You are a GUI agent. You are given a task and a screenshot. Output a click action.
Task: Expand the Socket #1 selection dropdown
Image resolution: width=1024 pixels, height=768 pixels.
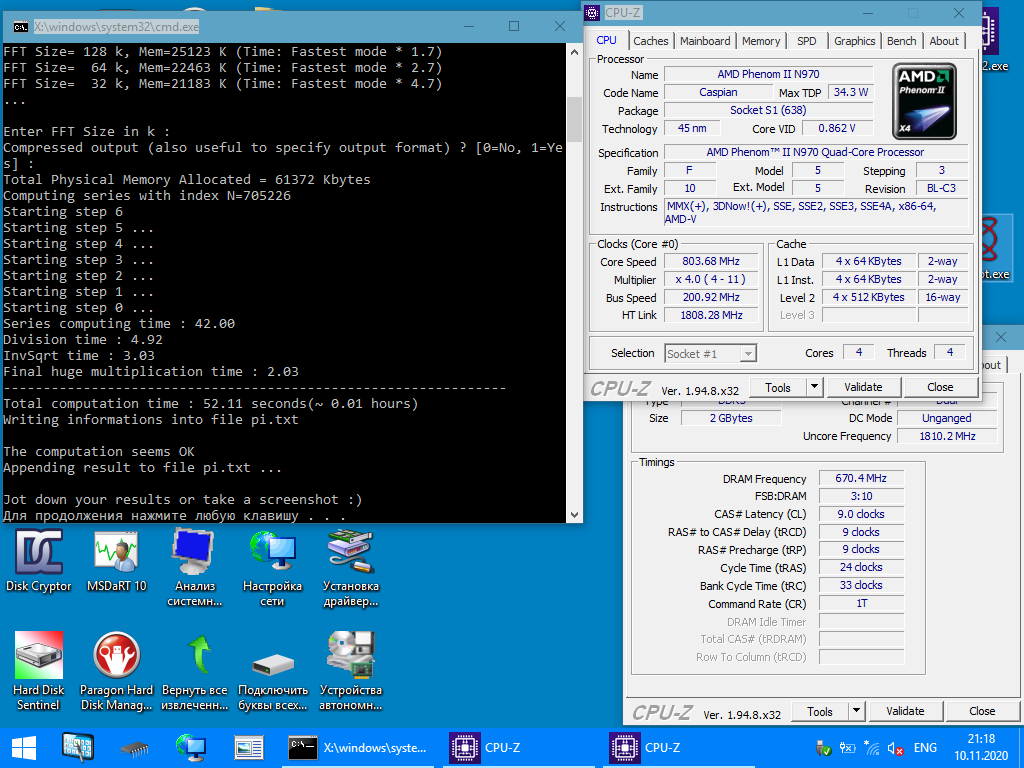pyautogui.click(x=748, y=354)
